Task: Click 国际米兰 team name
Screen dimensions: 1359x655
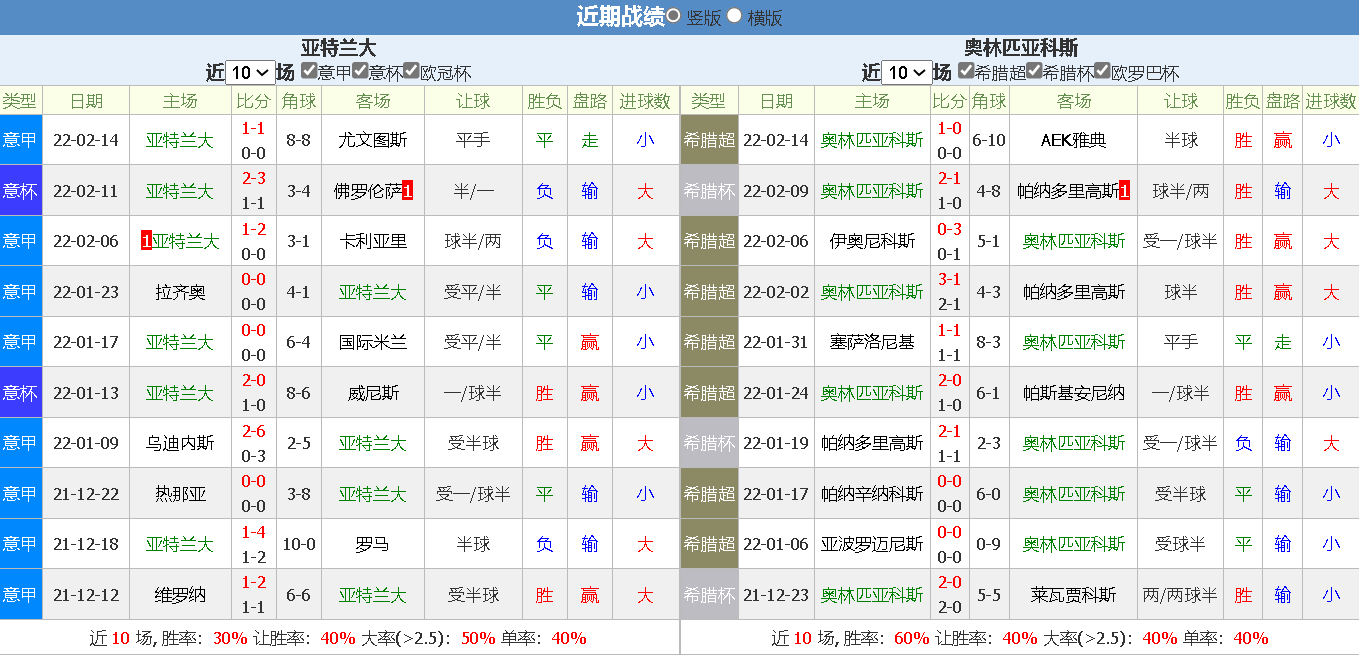Action: point(373,342)
